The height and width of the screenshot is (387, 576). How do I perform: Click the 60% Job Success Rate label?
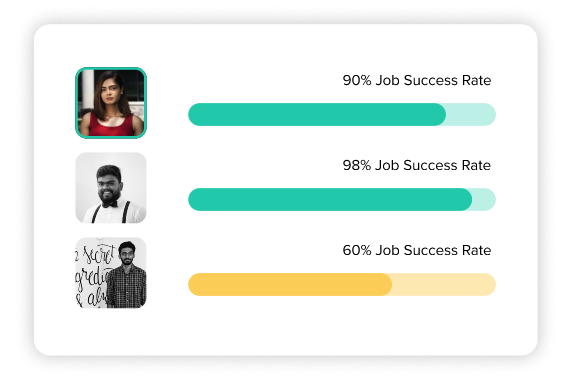417,250
